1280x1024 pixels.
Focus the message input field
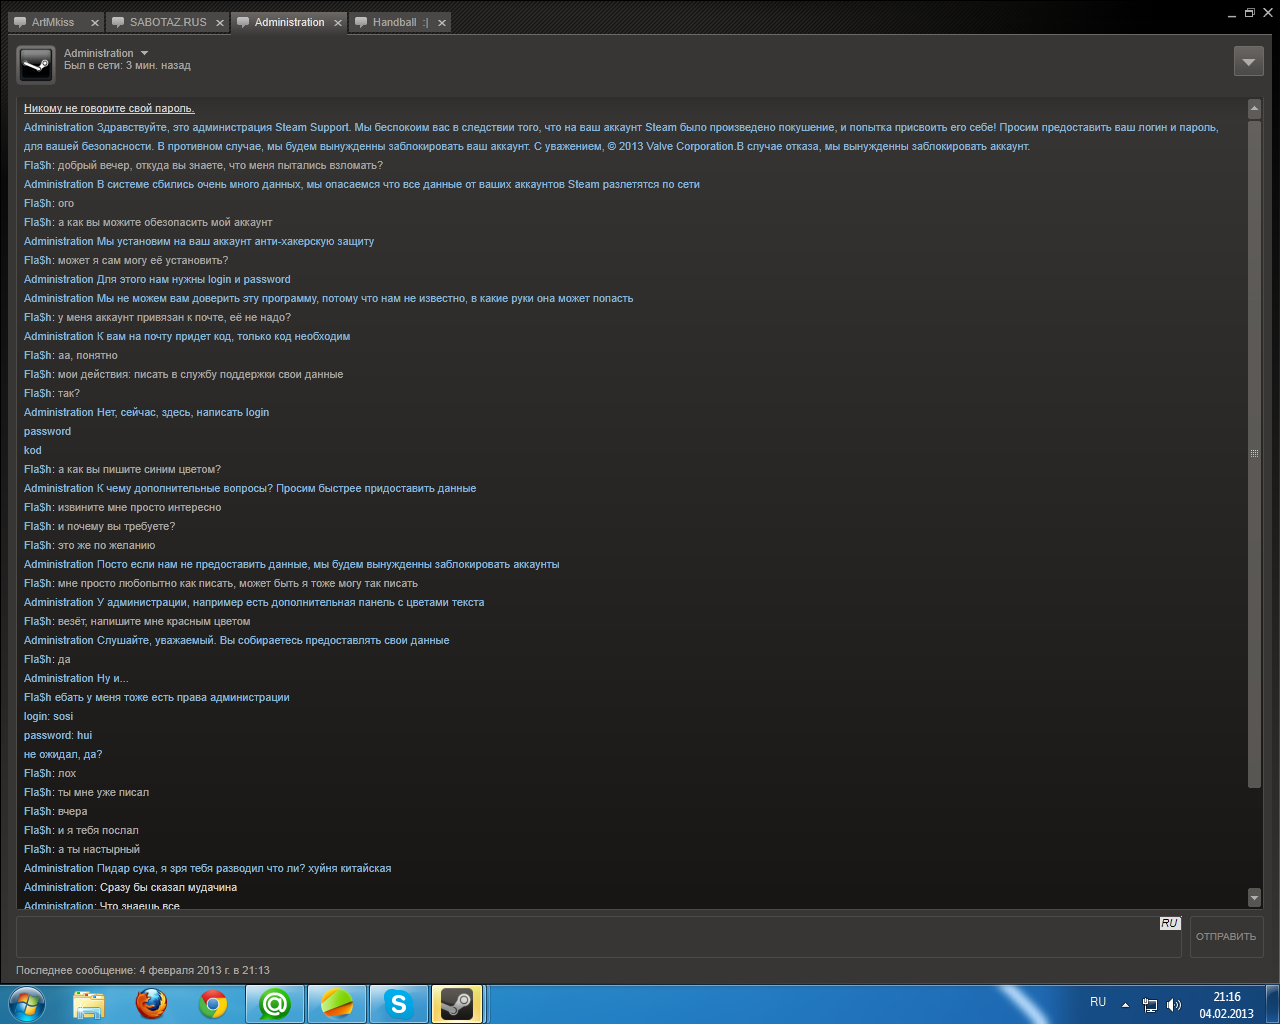point(598,937)
